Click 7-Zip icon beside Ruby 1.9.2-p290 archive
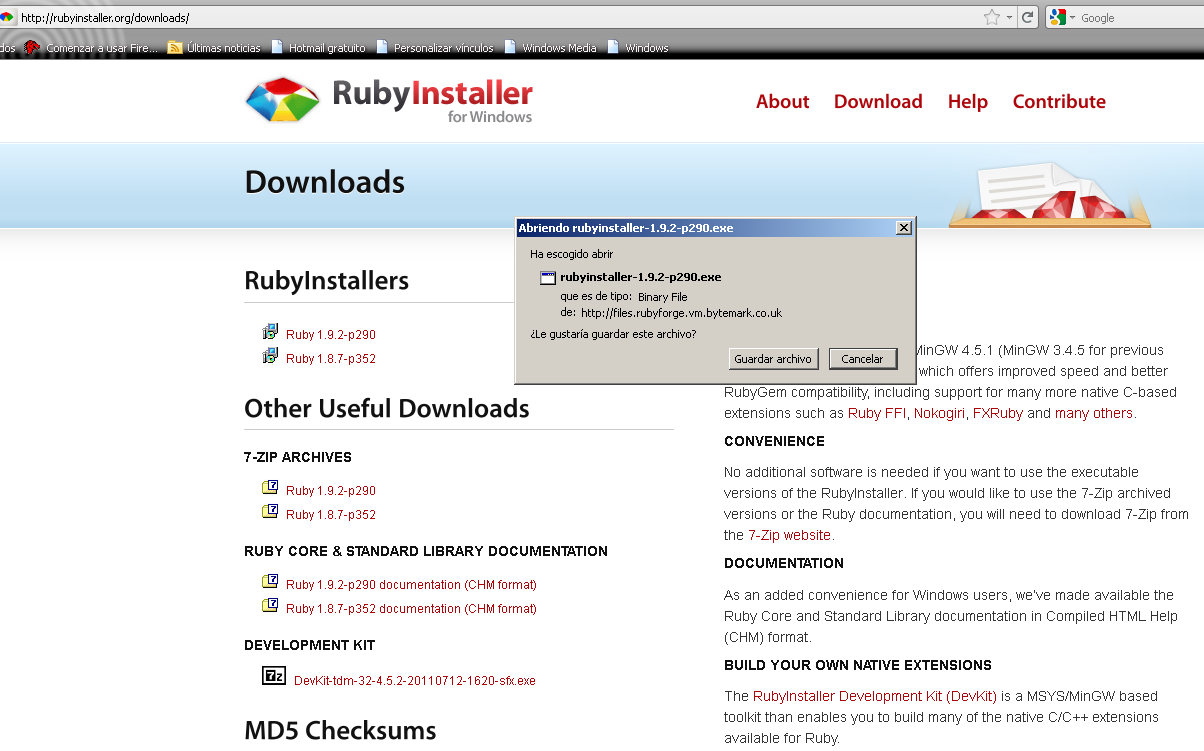This screenshot has height=751, width=1204. pos(270,487)
